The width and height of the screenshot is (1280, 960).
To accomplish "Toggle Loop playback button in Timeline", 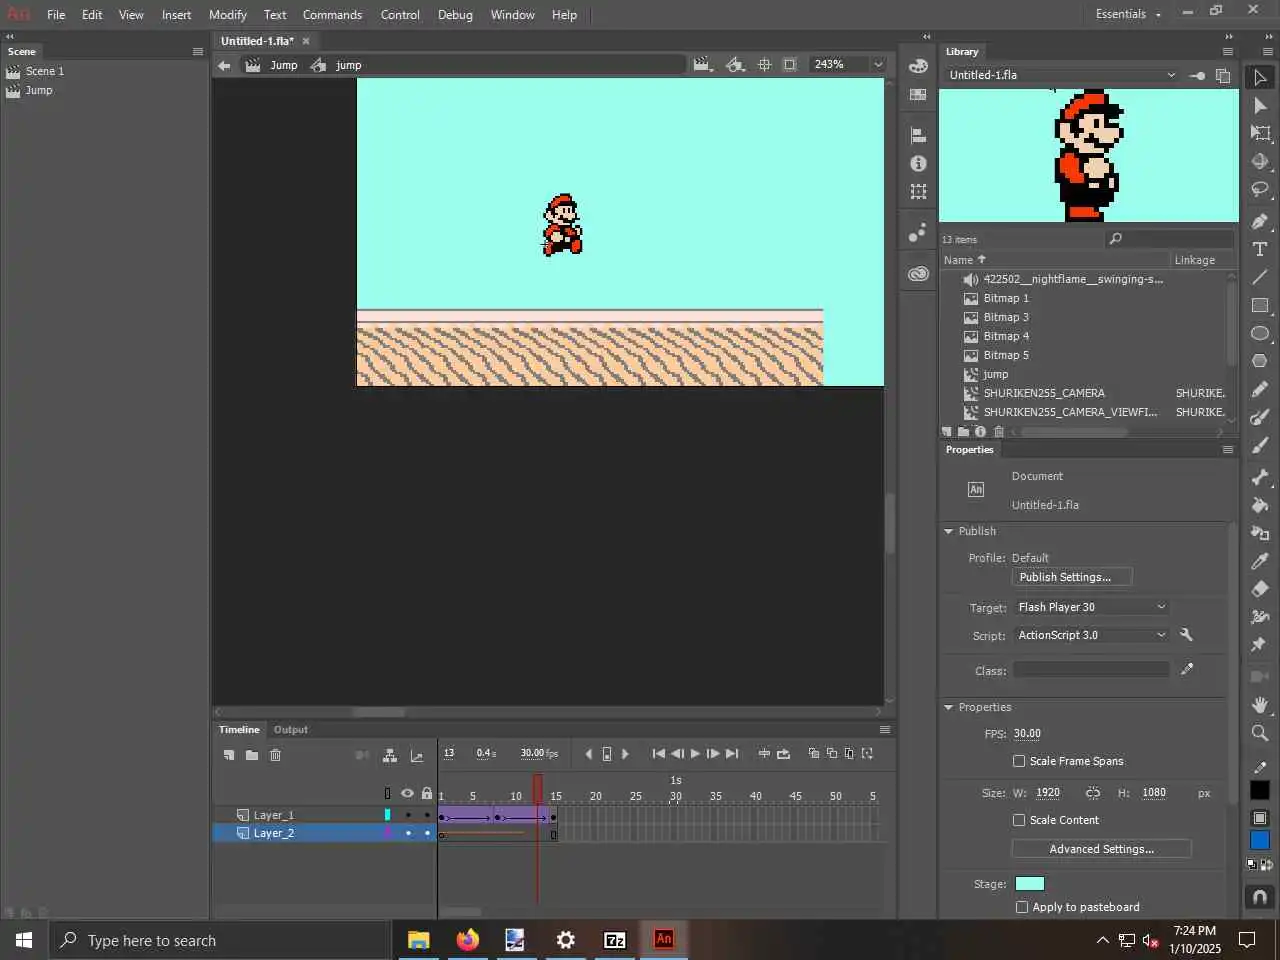I will 783,754.
